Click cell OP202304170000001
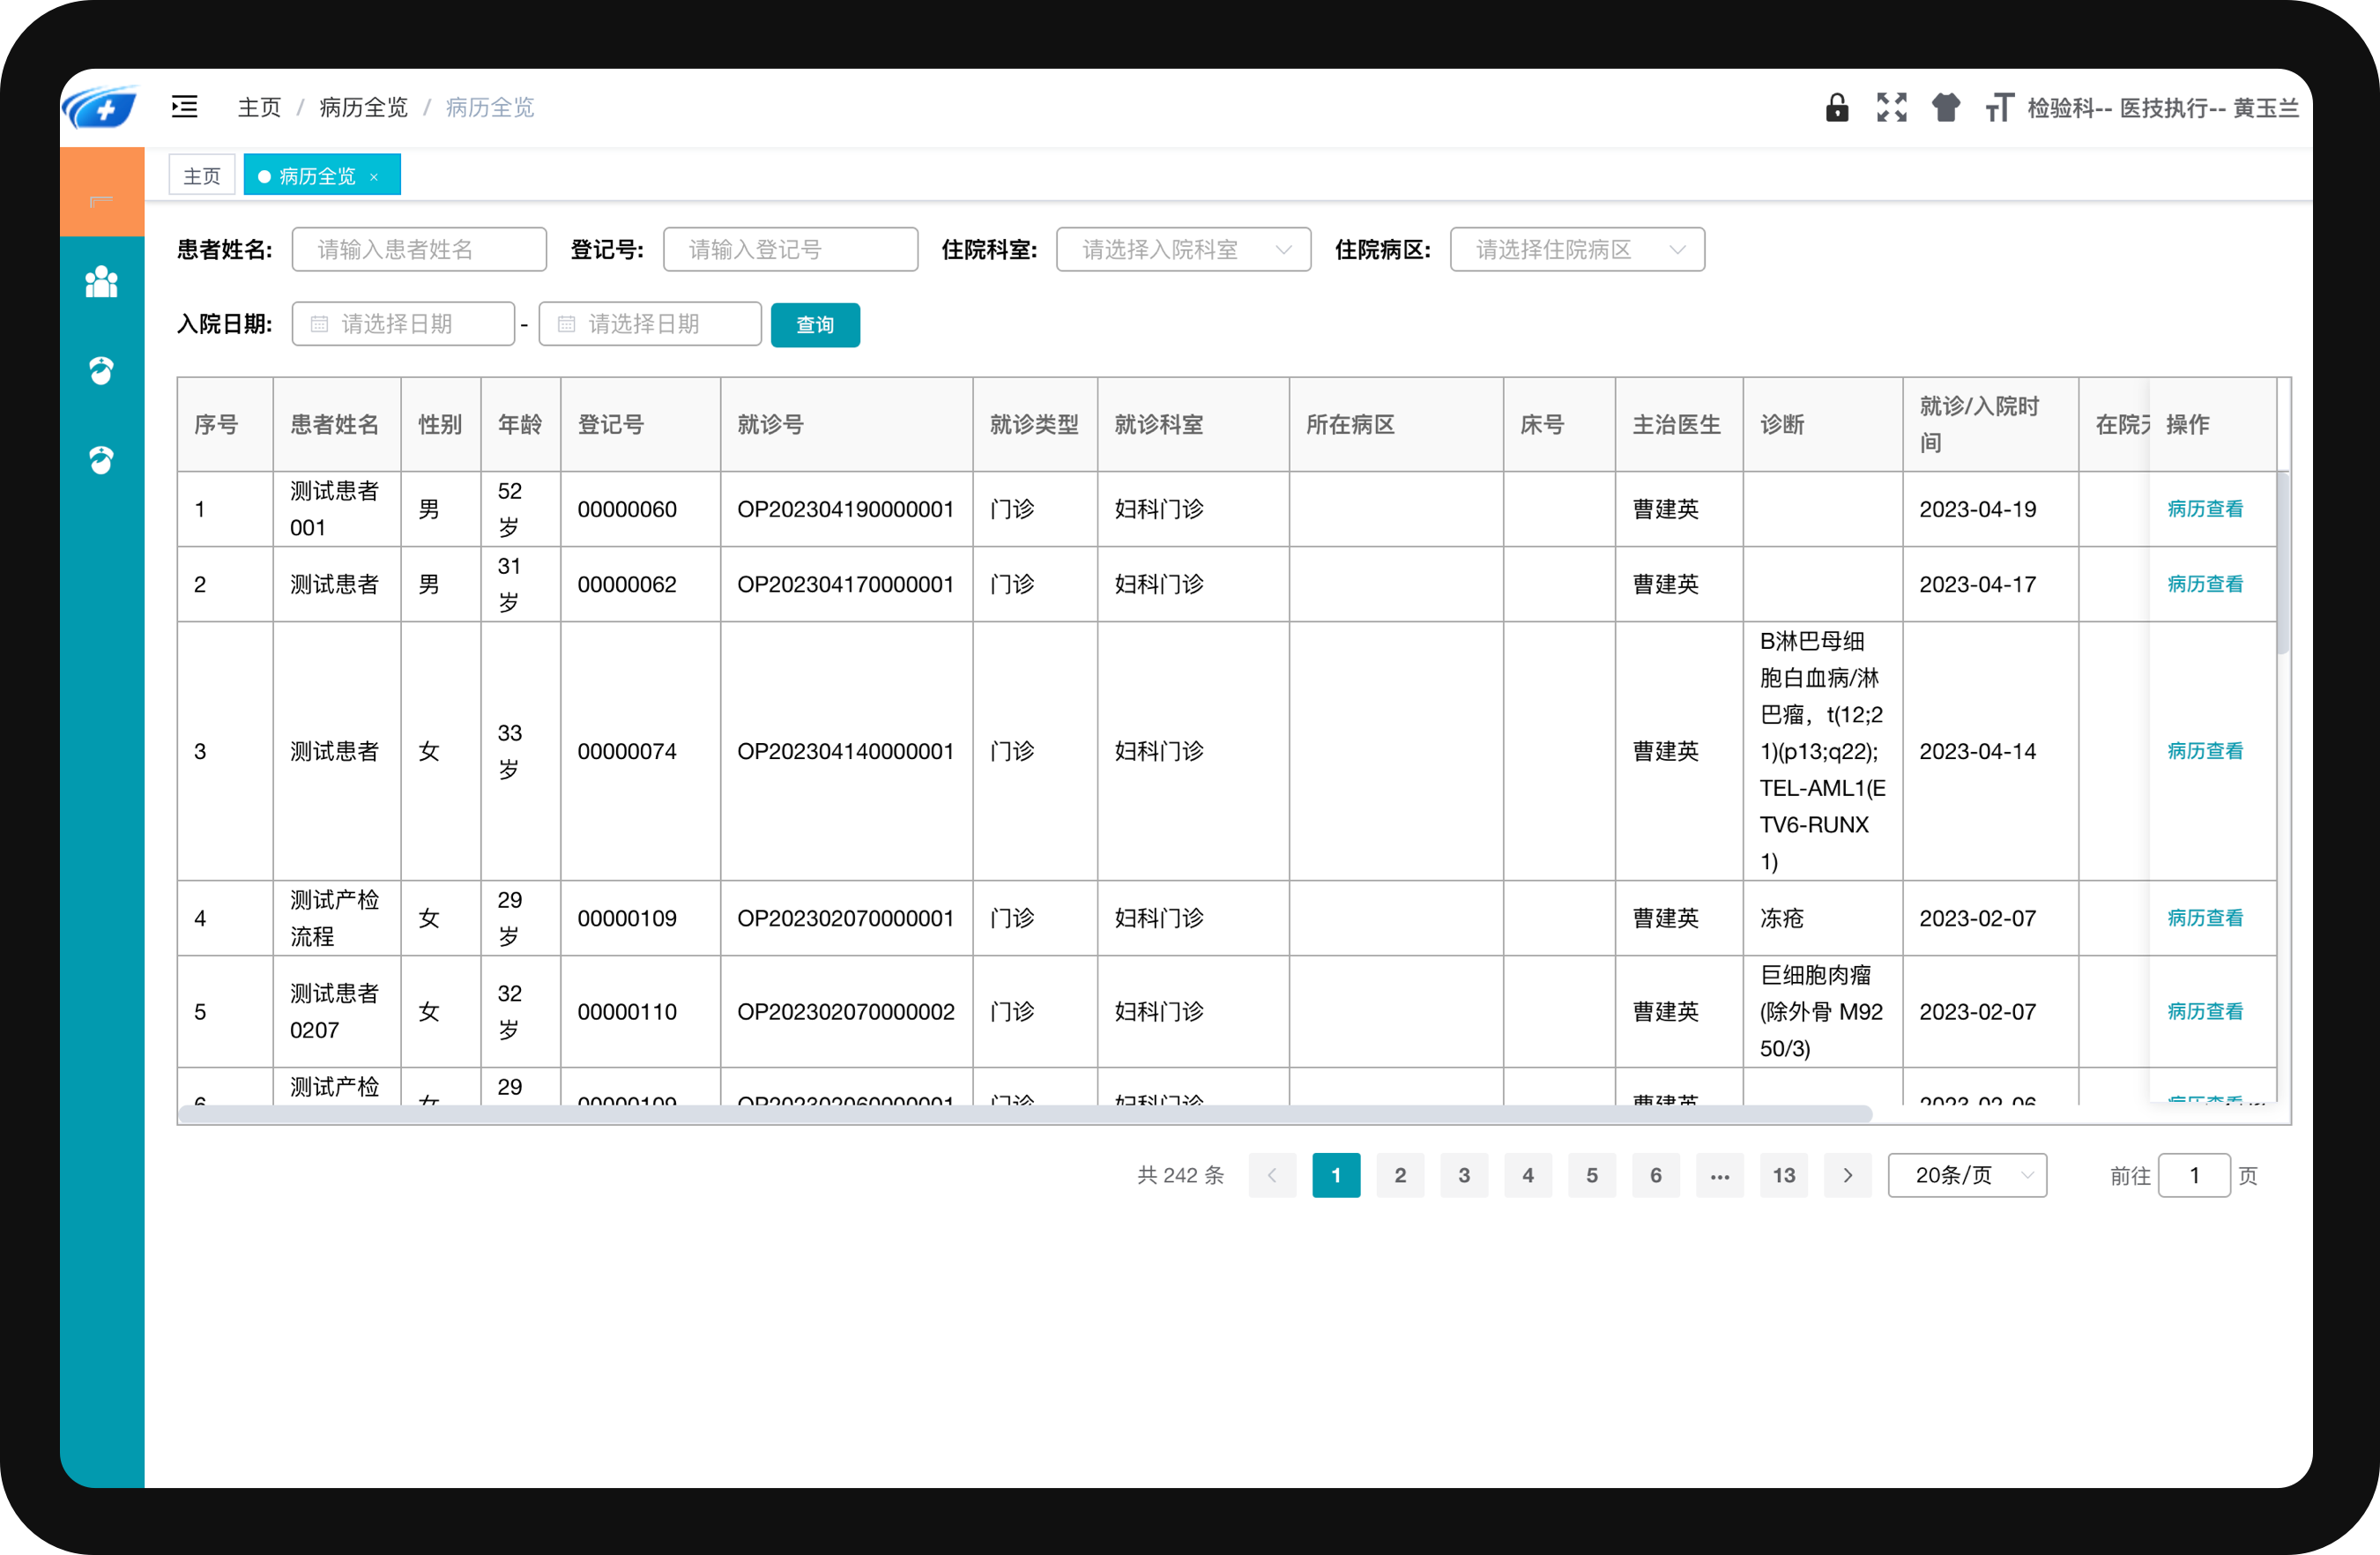 coord(846,584)
